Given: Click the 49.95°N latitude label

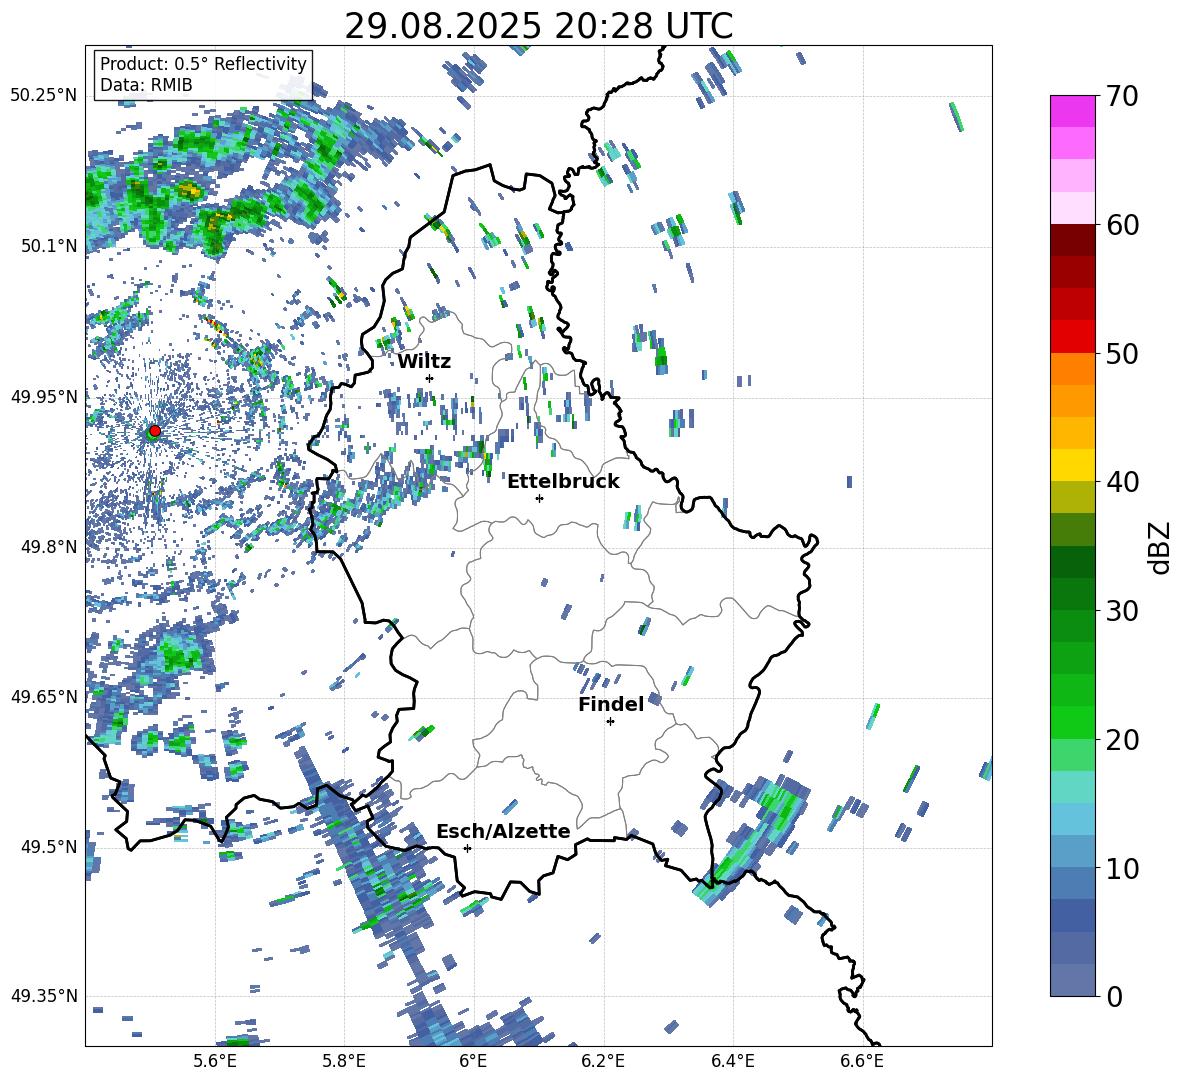Looking at the screenshot, I should click(x=44, y=396).
